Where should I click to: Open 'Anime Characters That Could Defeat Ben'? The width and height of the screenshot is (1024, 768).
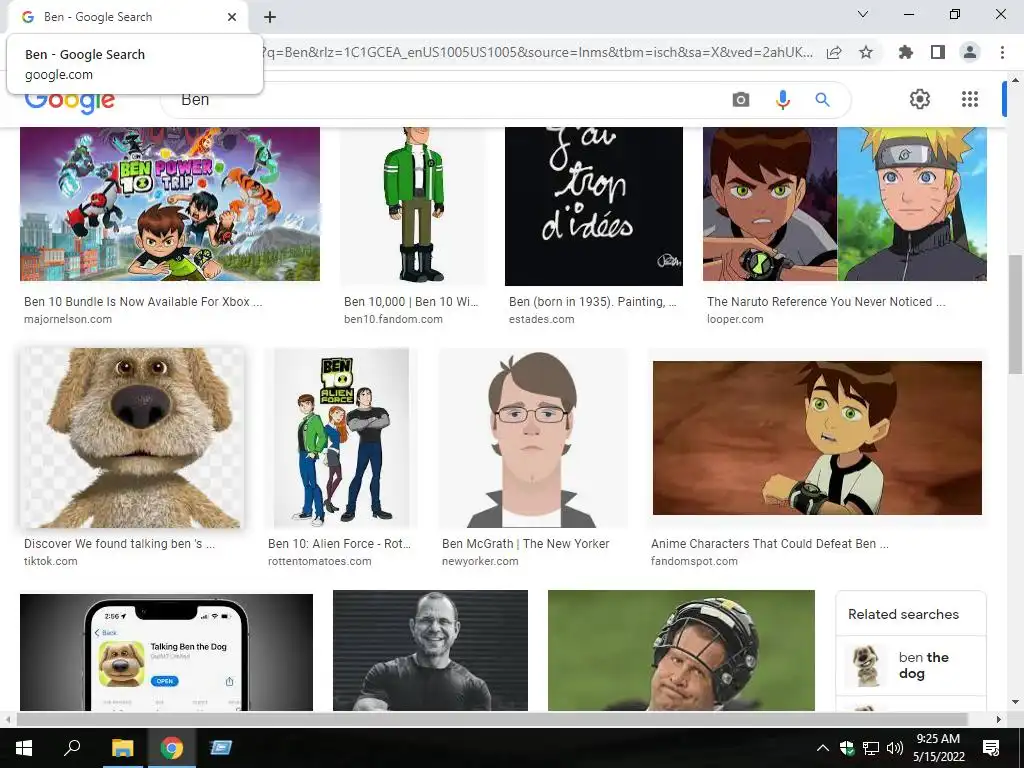pos(769,543)
